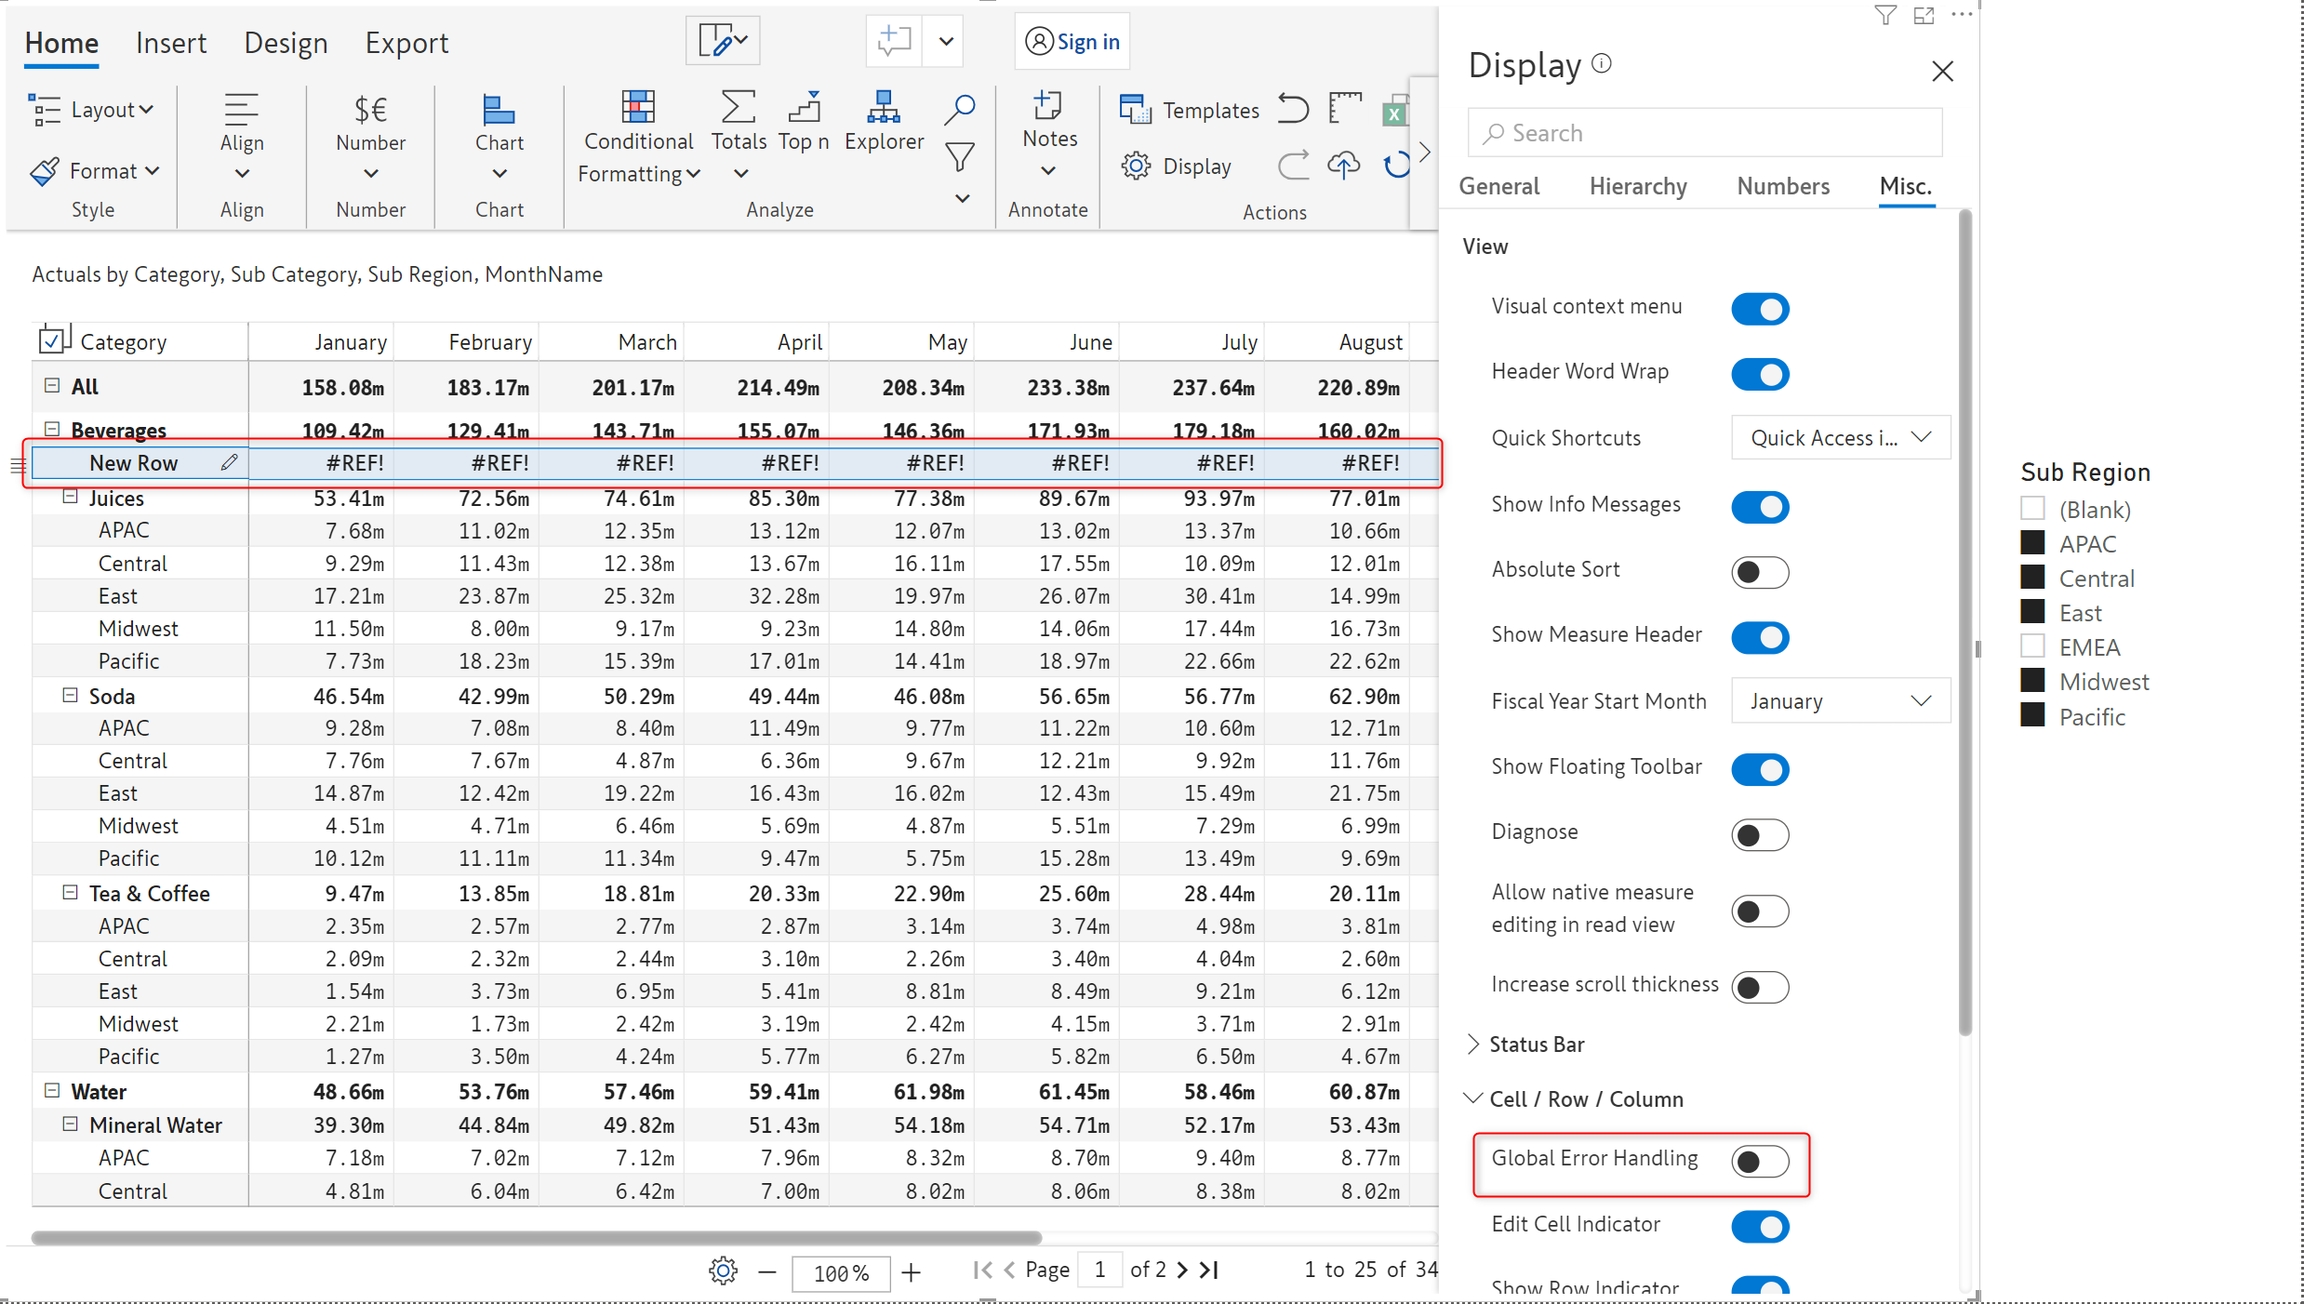The width and height of the screenshot is (2304, 1304).
Task: Click the Top n ranking icon
Action: (804, 108)
